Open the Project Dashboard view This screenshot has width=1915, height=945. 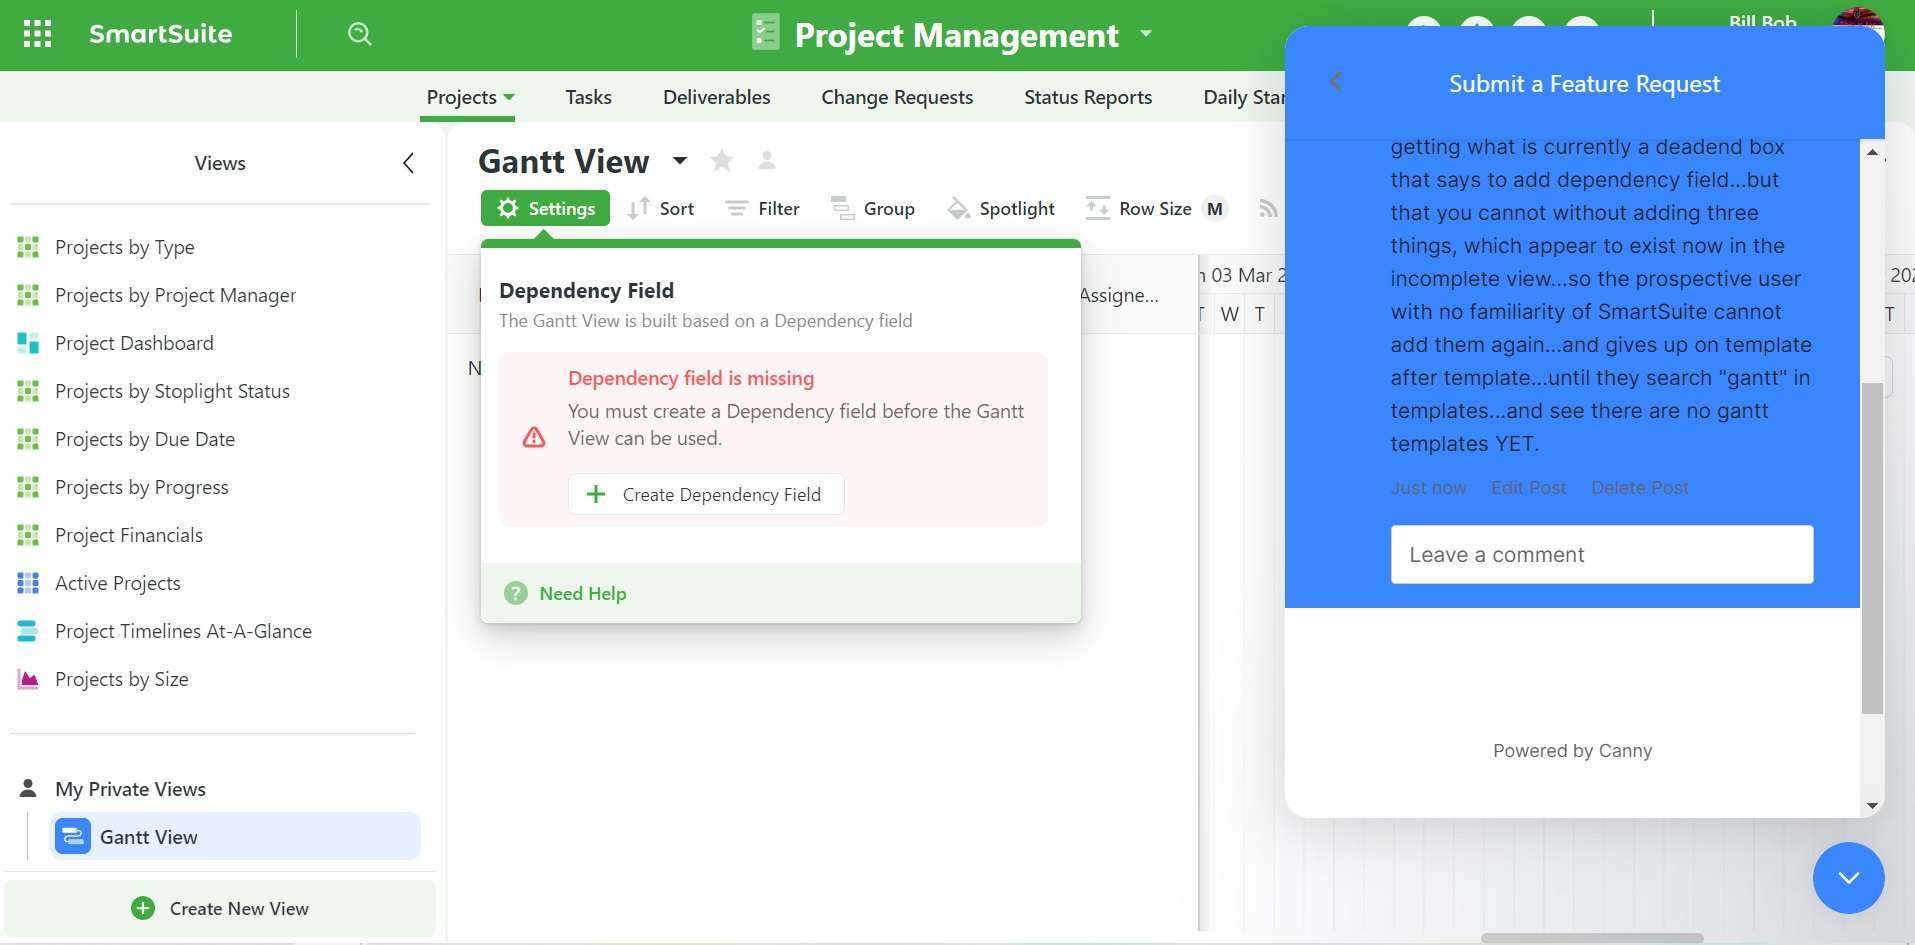(x=134, y=343)
